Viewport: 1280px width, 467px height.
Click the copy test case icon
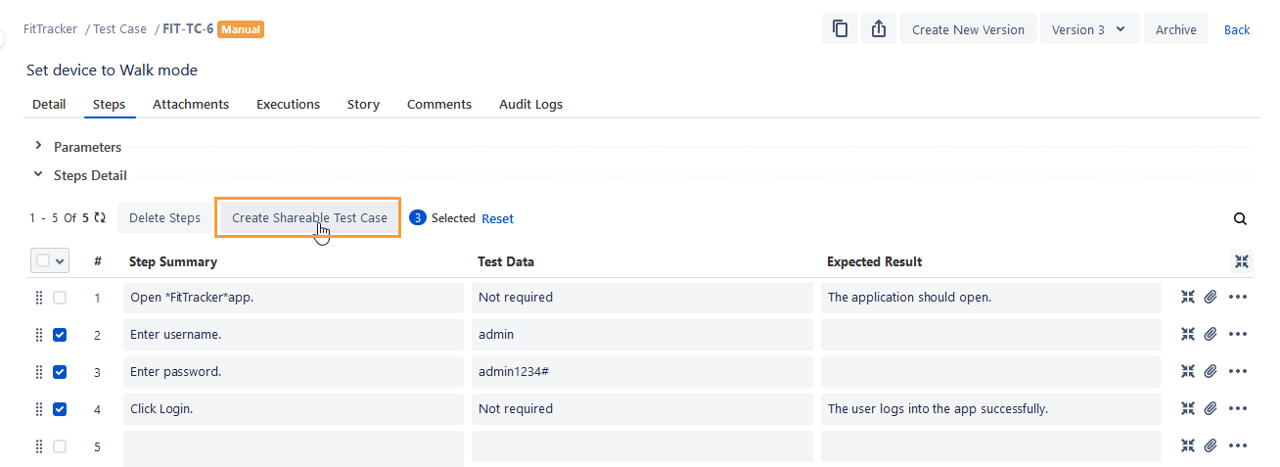pos(840,29)
